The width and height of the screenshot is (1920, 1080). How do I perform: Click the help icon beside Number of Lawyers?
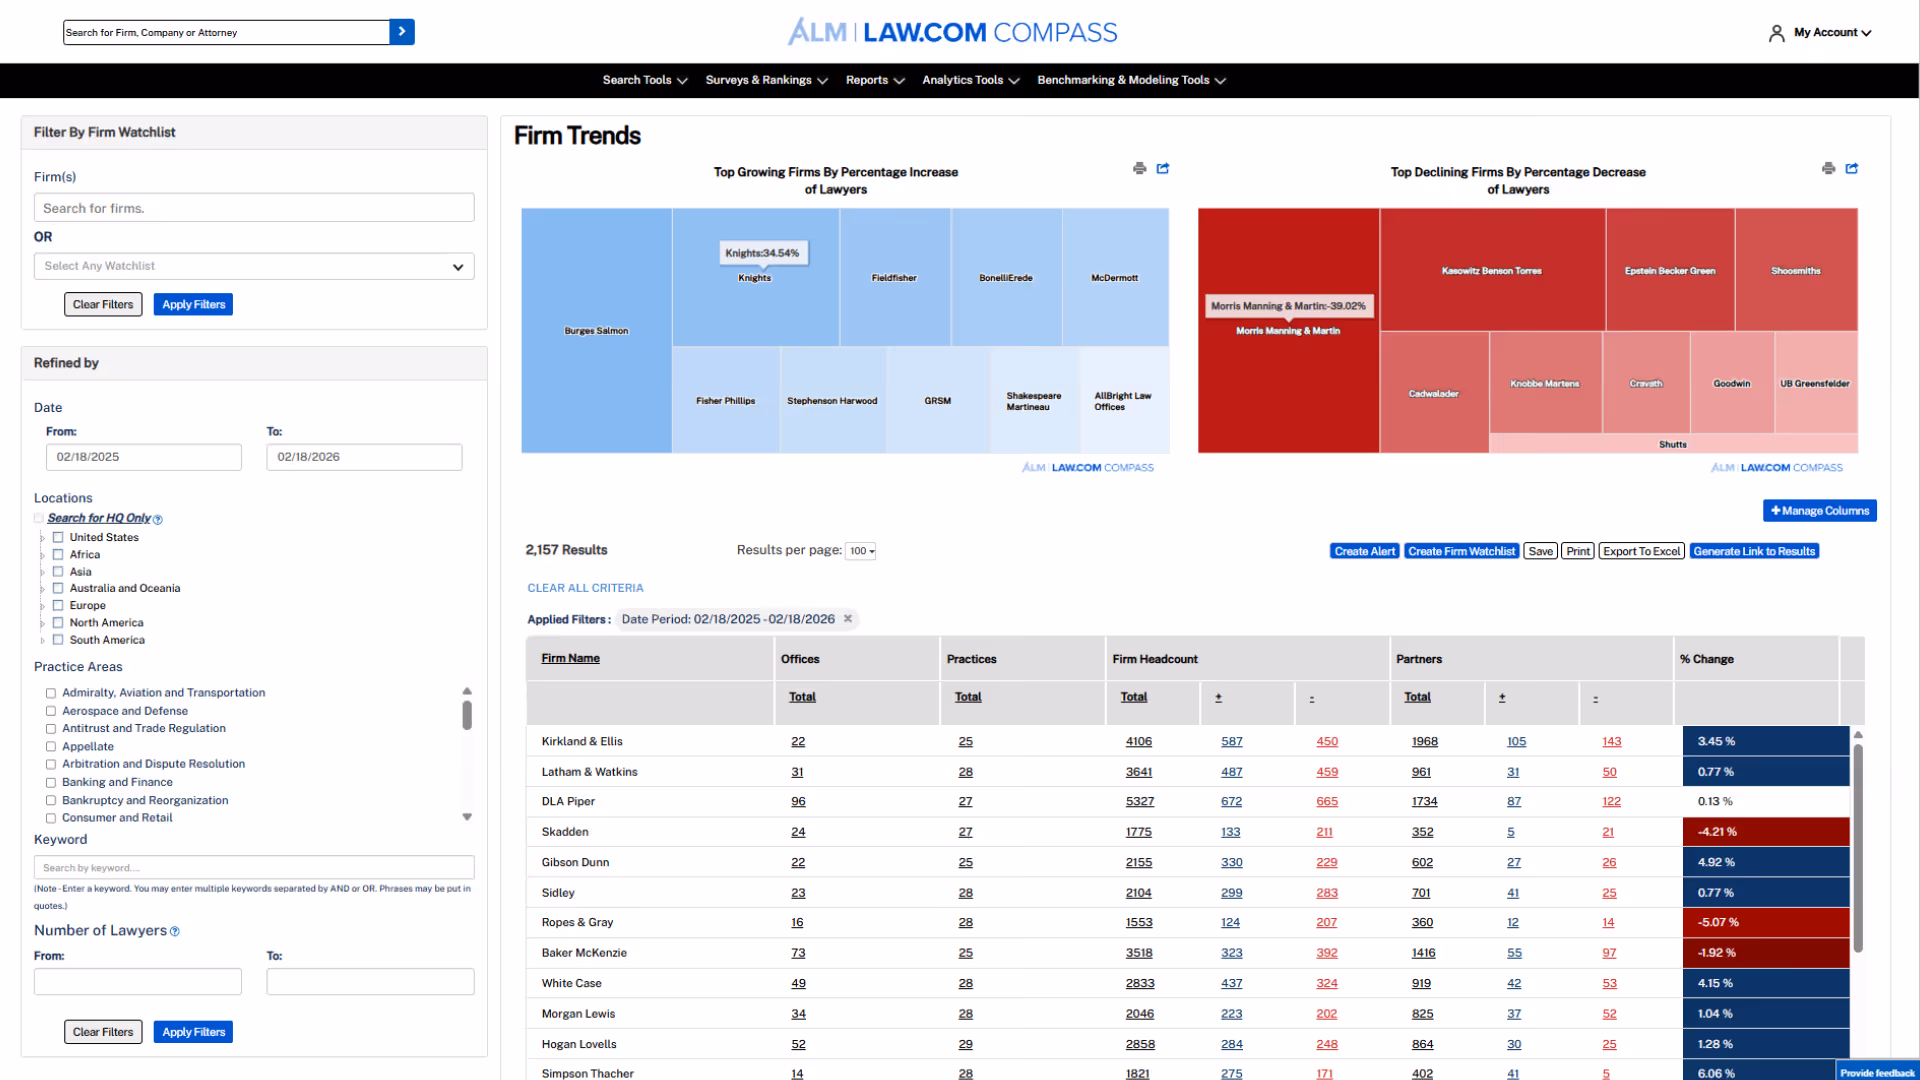pos(175,931)
